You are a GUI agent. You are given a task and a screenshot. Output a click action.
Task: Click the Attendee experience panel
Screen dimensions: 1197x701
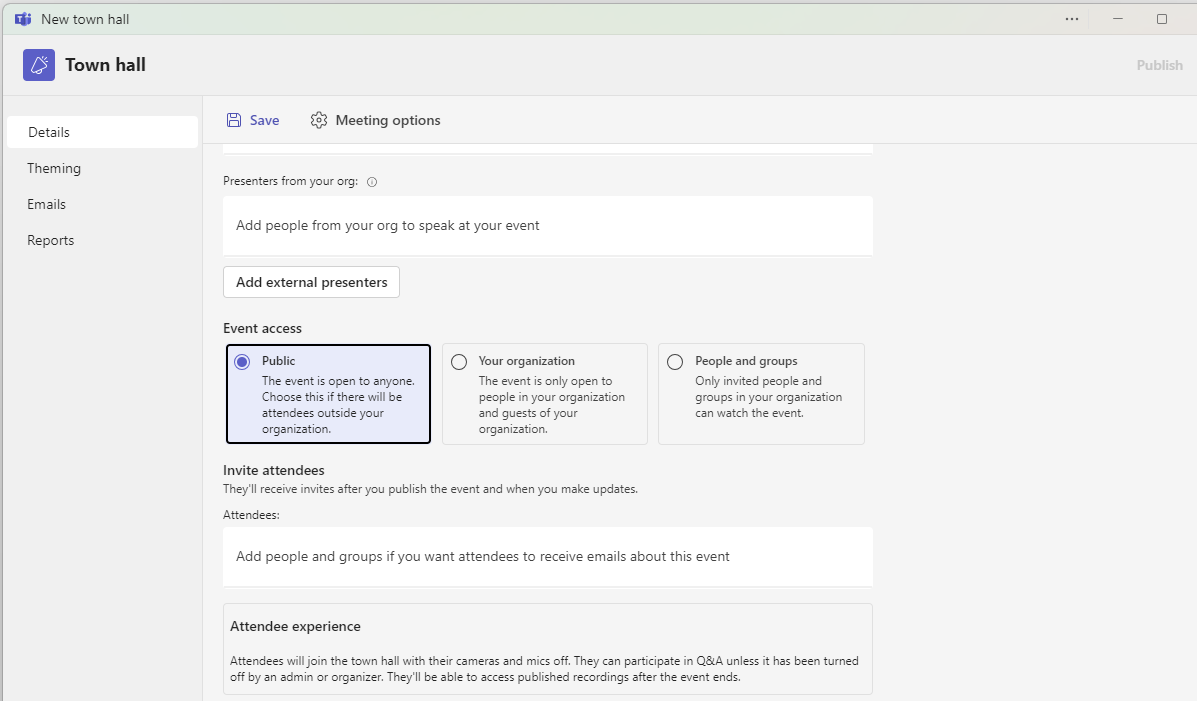547,648
